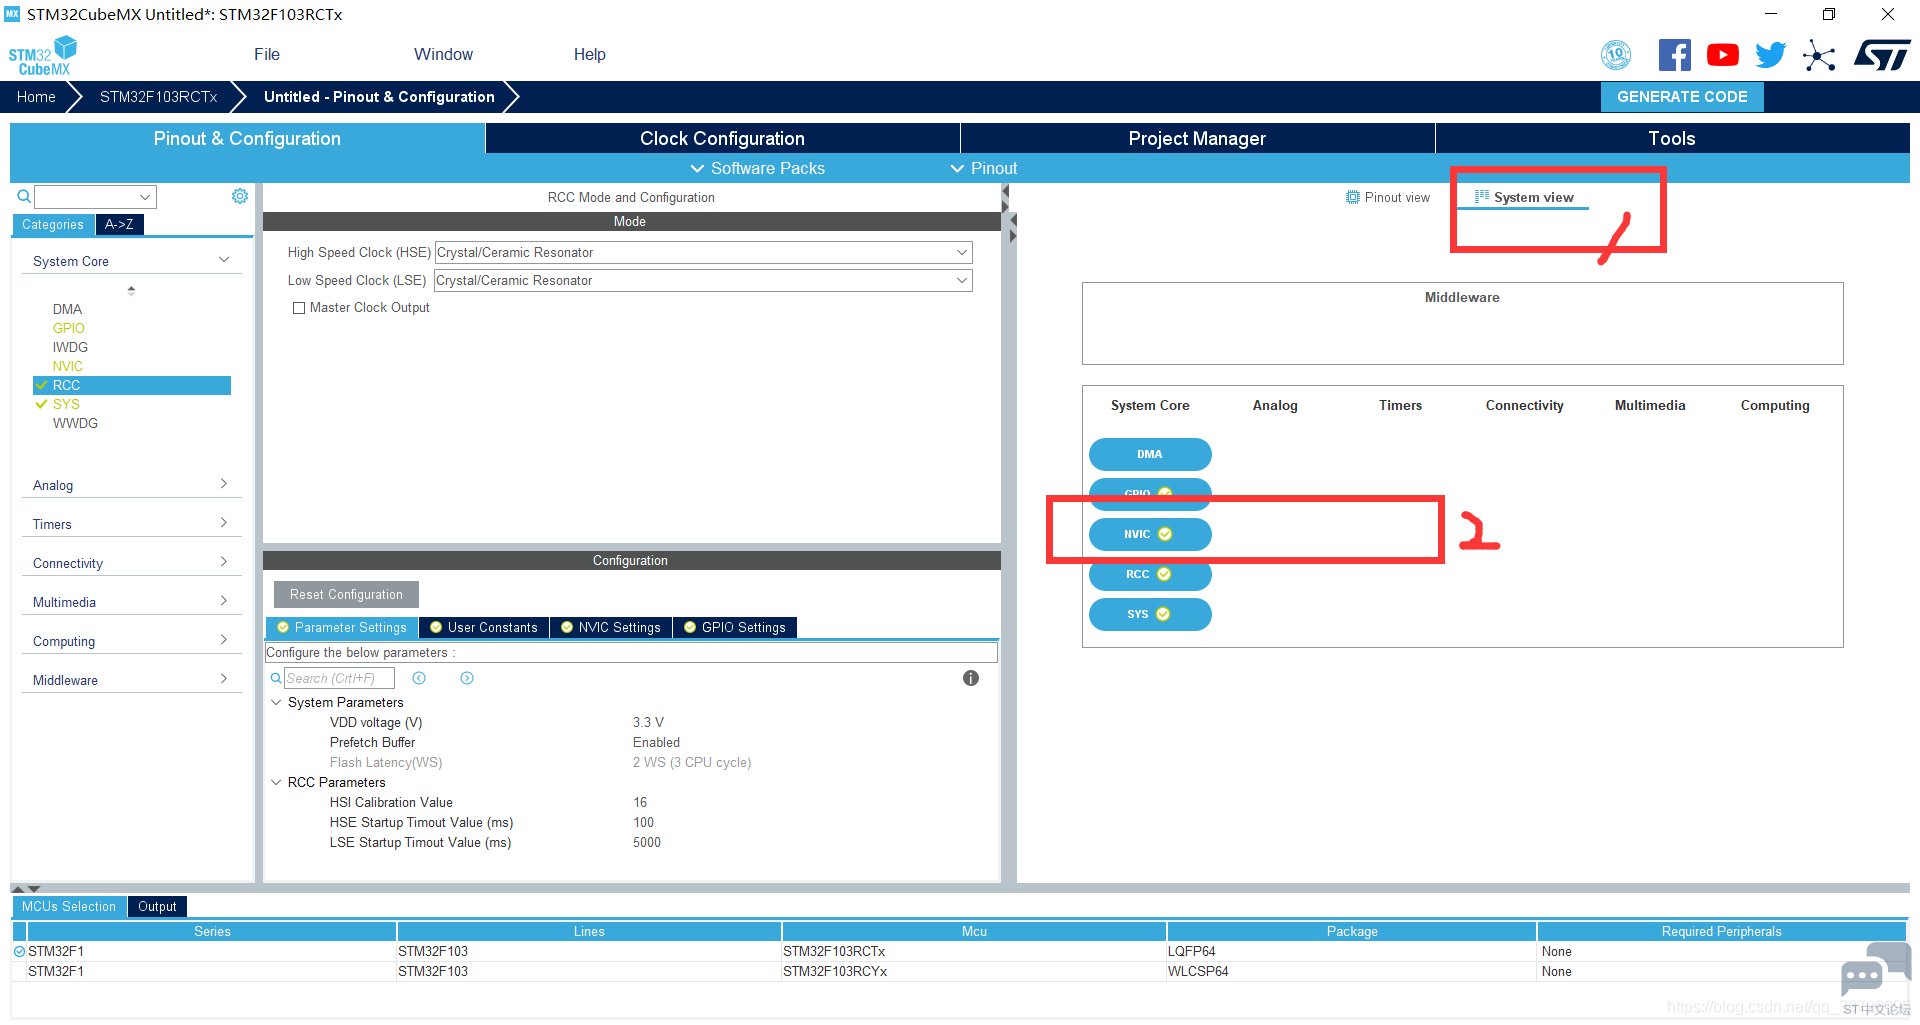Open the RCC system view button
This screenshot has width=1920, height=1025.
1150,574
